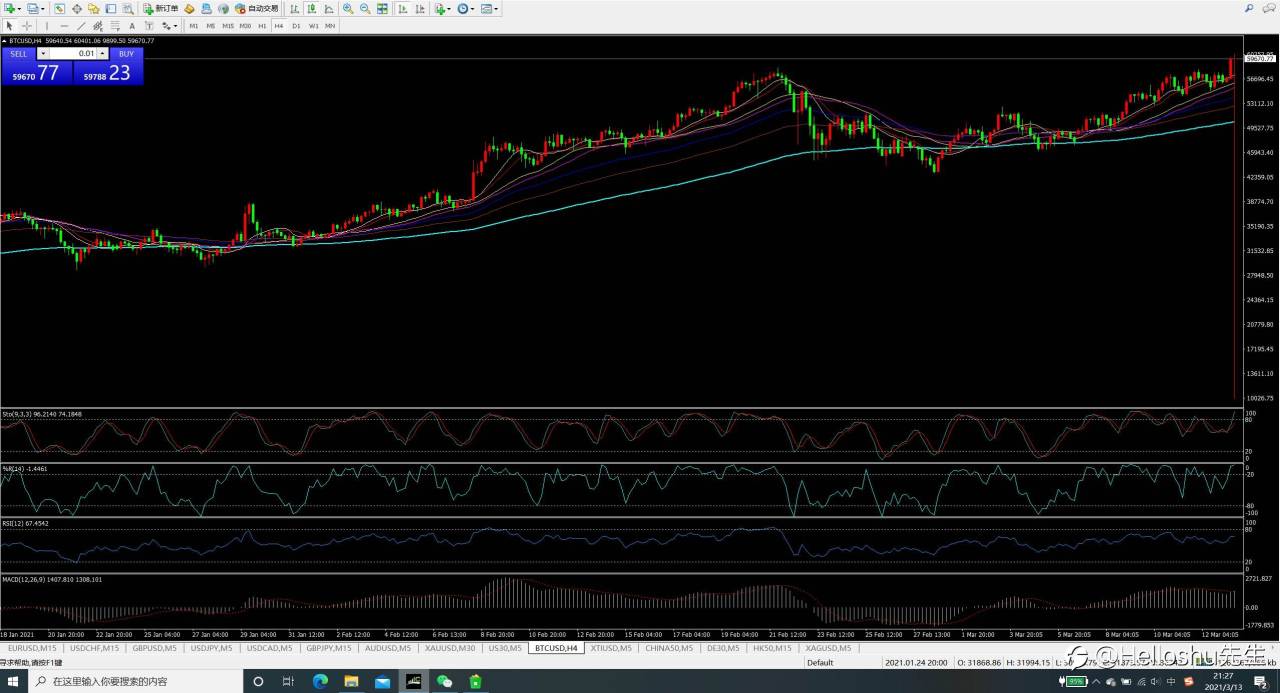1280x693 pixels.
Task: Open the new chart dropdown arrow
Action: coord(18,8)
